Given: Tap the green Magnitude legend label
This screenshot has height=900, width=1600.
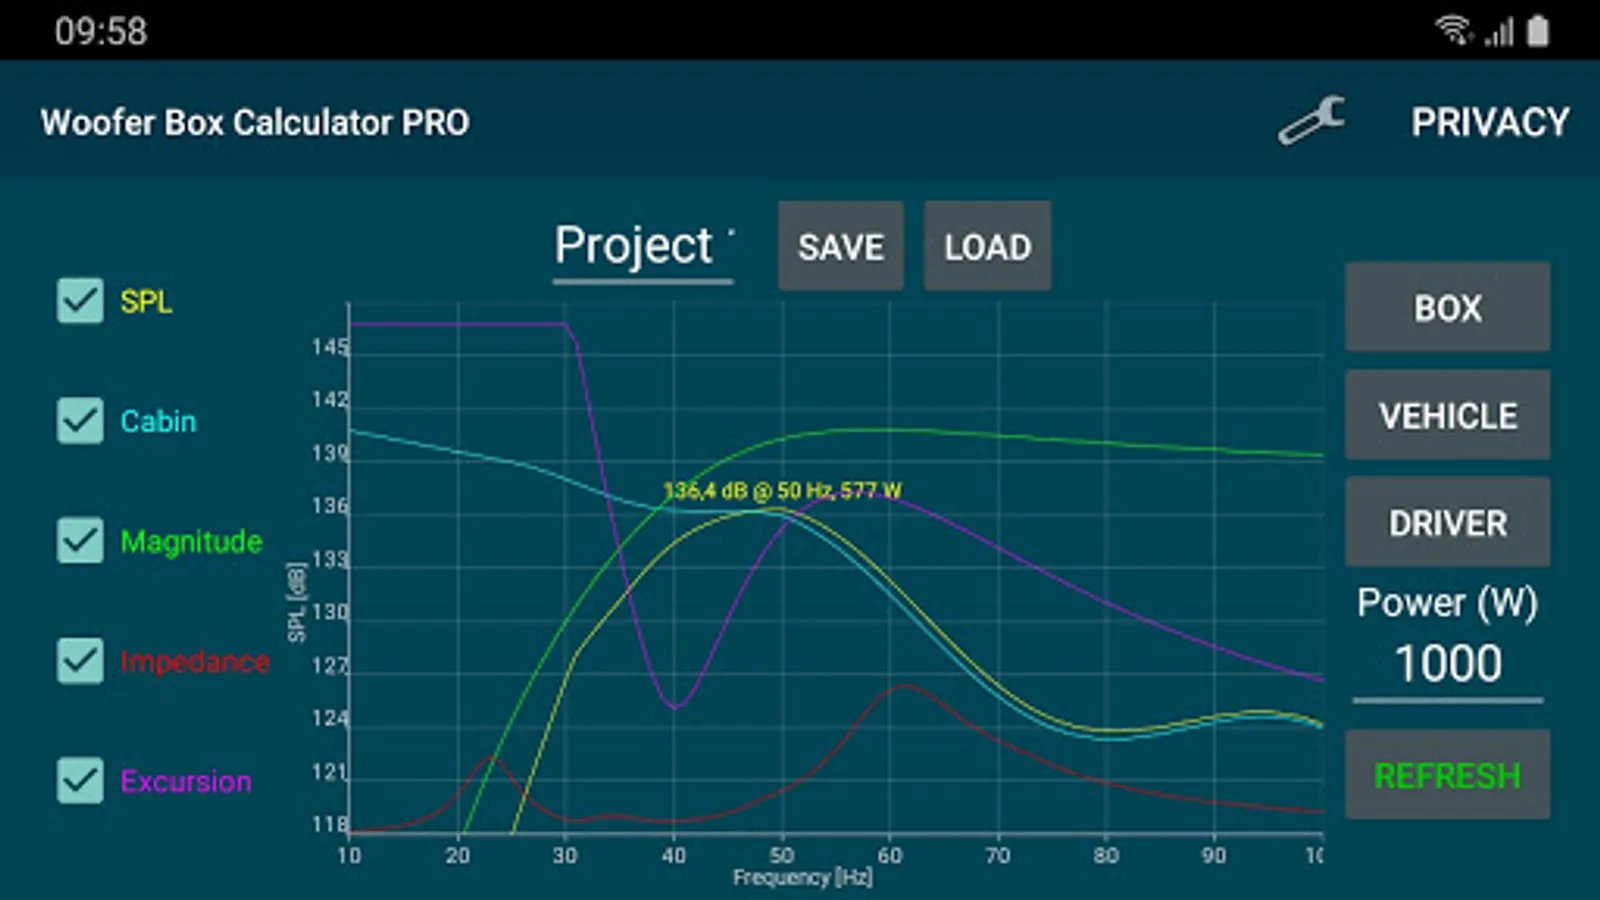Looking at the screenshot, I should point(191,541).
